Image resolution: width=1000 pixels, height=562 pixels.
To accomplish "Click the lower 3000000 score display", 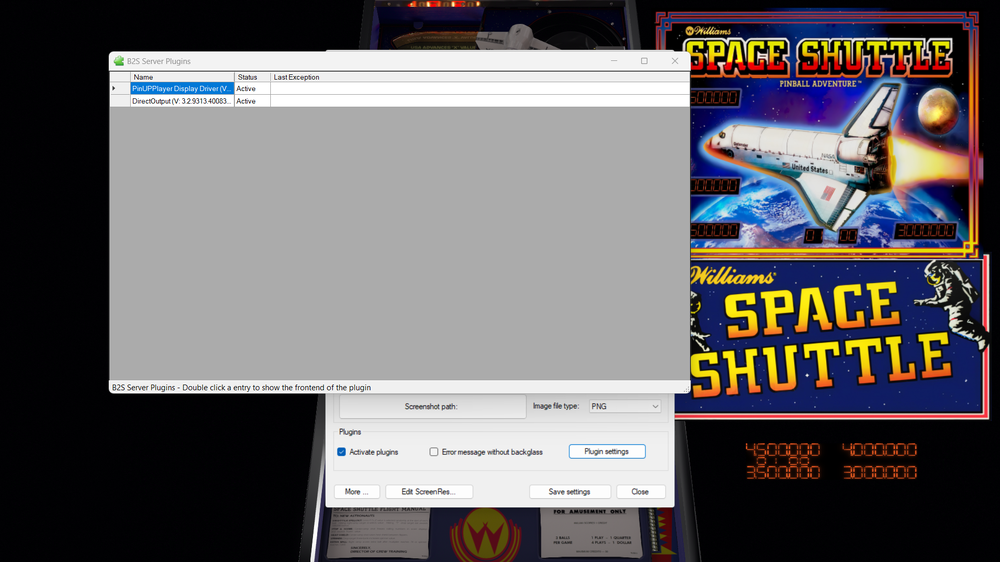I will point(879,473).
